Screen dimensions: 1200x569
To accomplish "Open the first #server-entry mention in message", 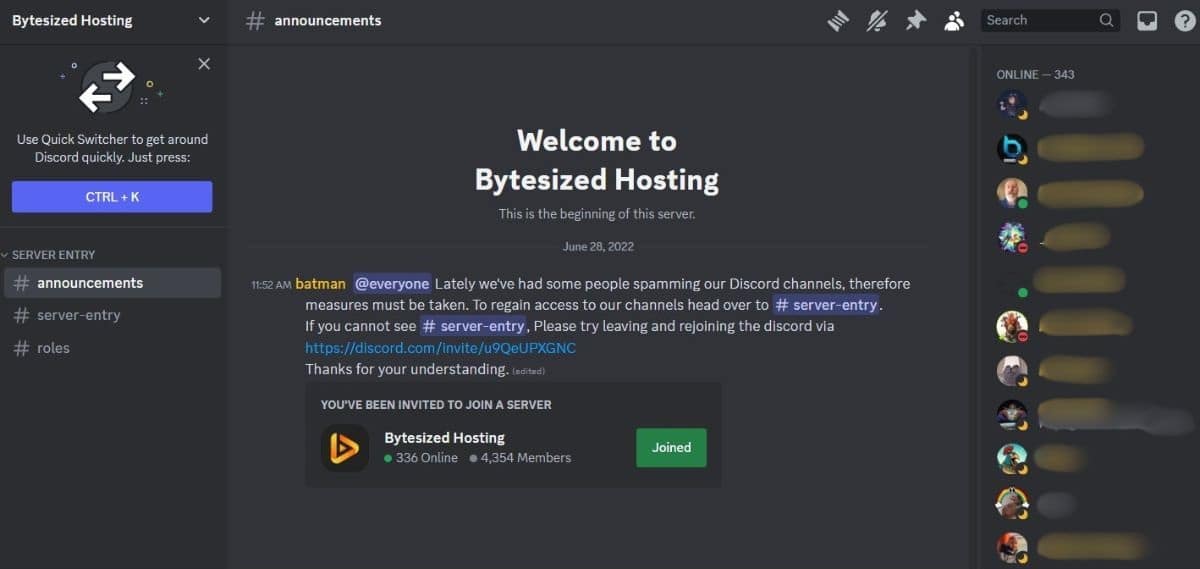I will [828, 305].
